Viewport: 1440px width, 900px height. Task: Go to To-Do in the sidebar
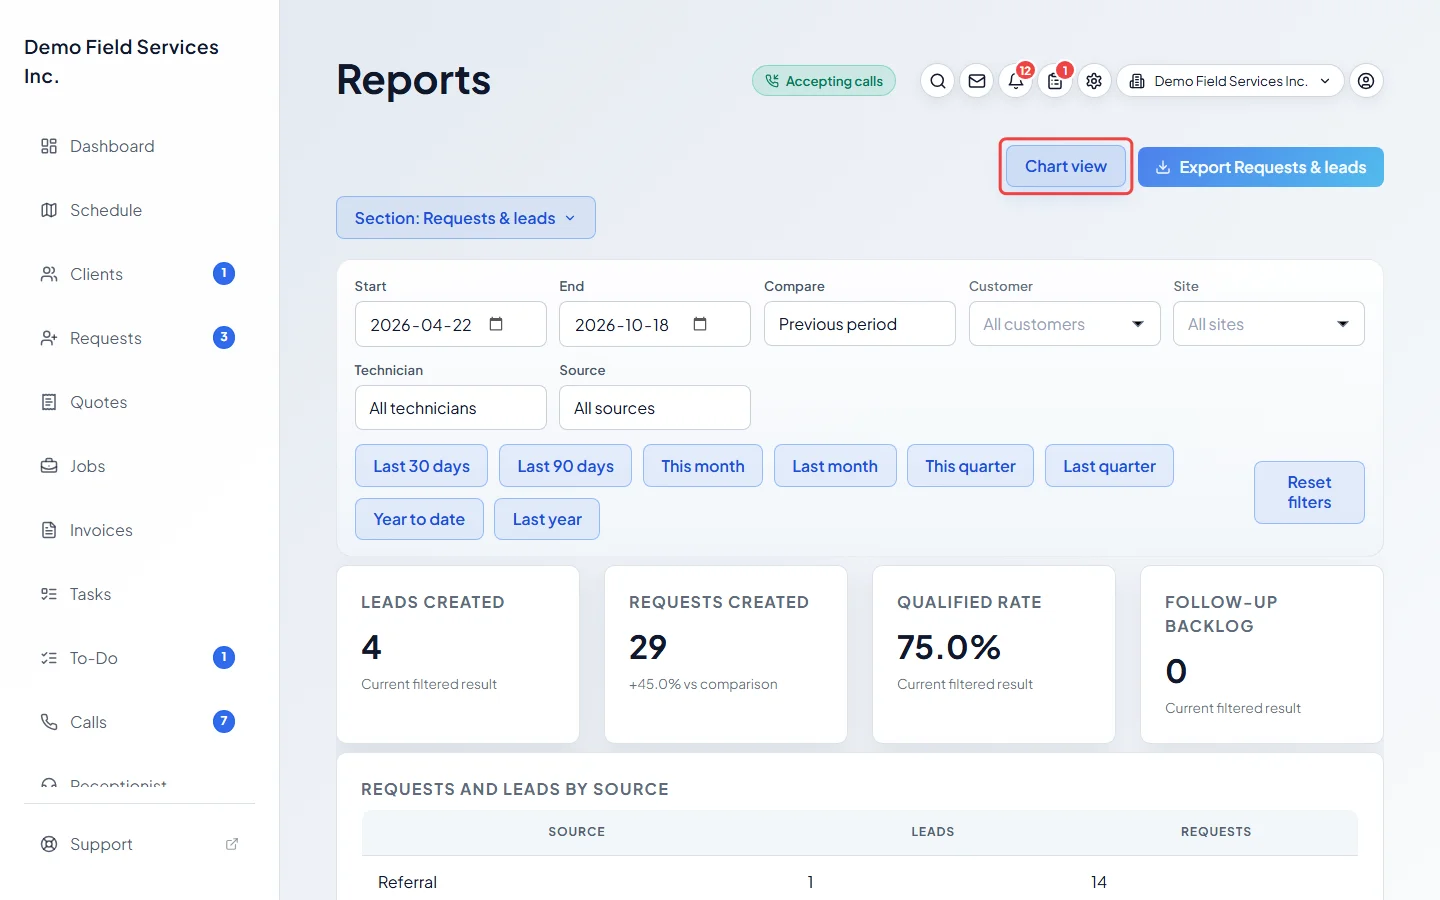138,658
